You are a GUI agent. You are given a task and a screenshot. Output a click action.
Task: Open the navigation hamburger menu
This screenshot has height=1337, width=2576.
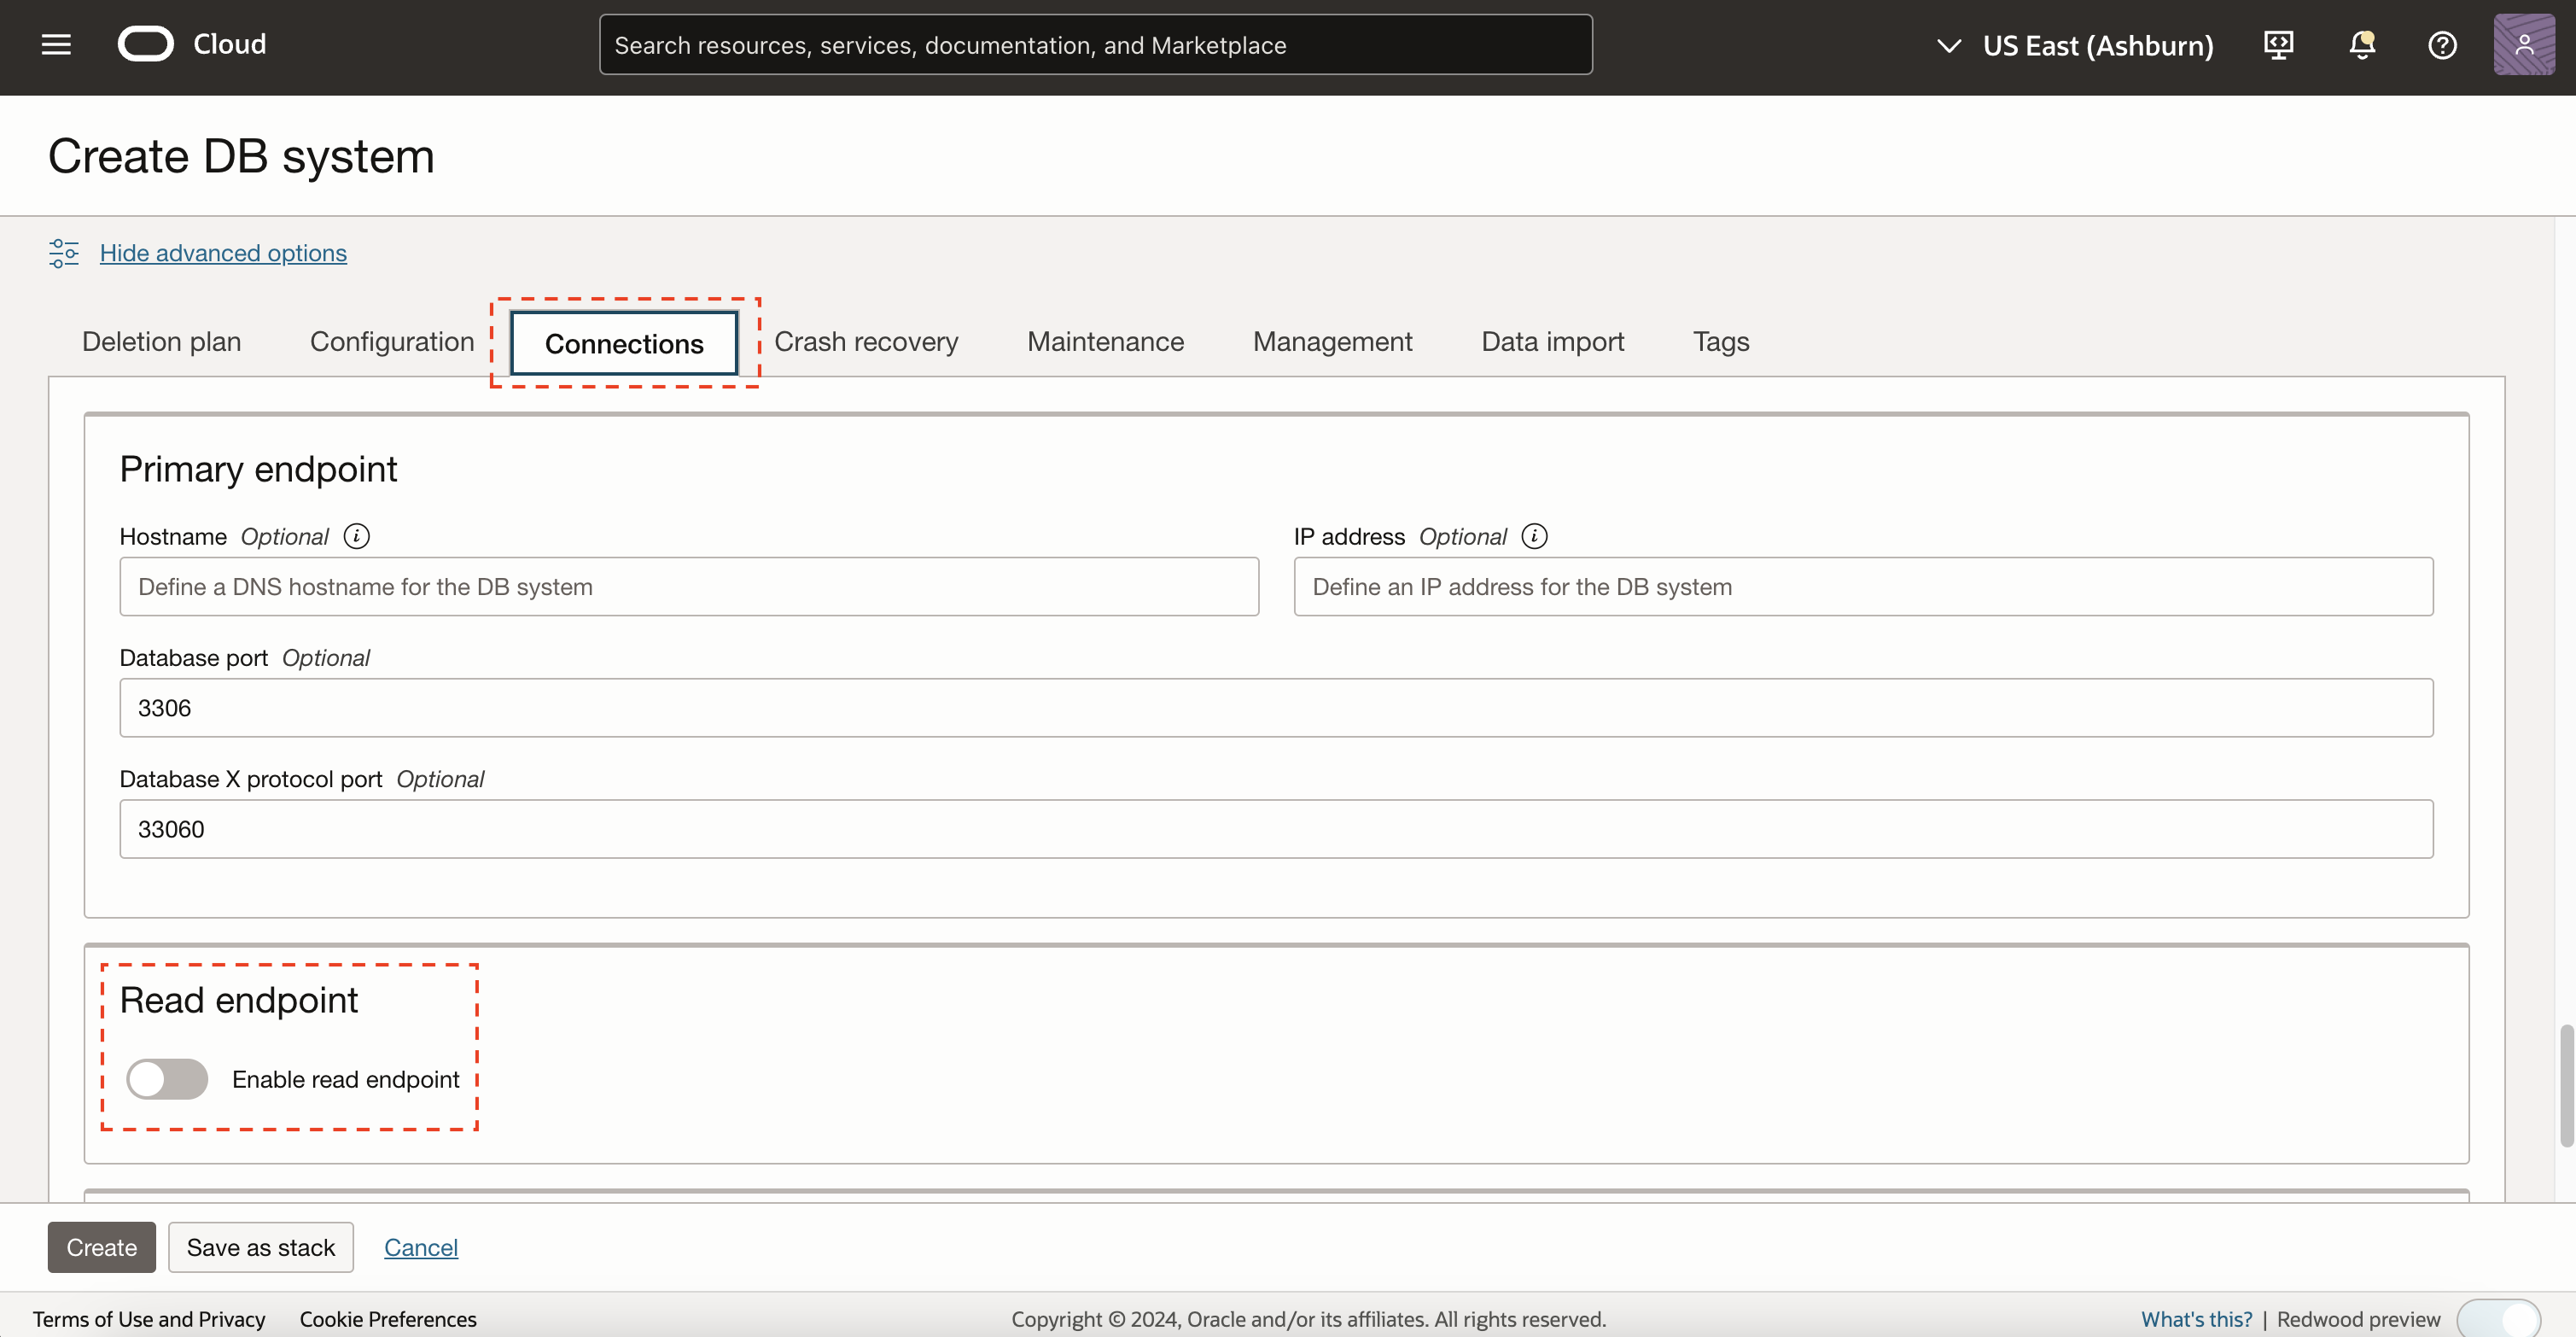coord(56,44)
